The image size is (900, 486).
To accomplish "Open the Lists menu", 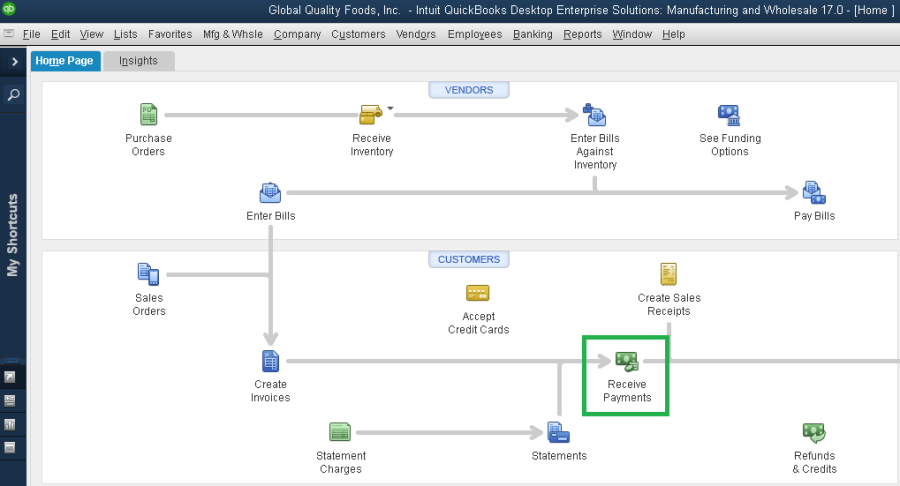I will pos(125,34).
